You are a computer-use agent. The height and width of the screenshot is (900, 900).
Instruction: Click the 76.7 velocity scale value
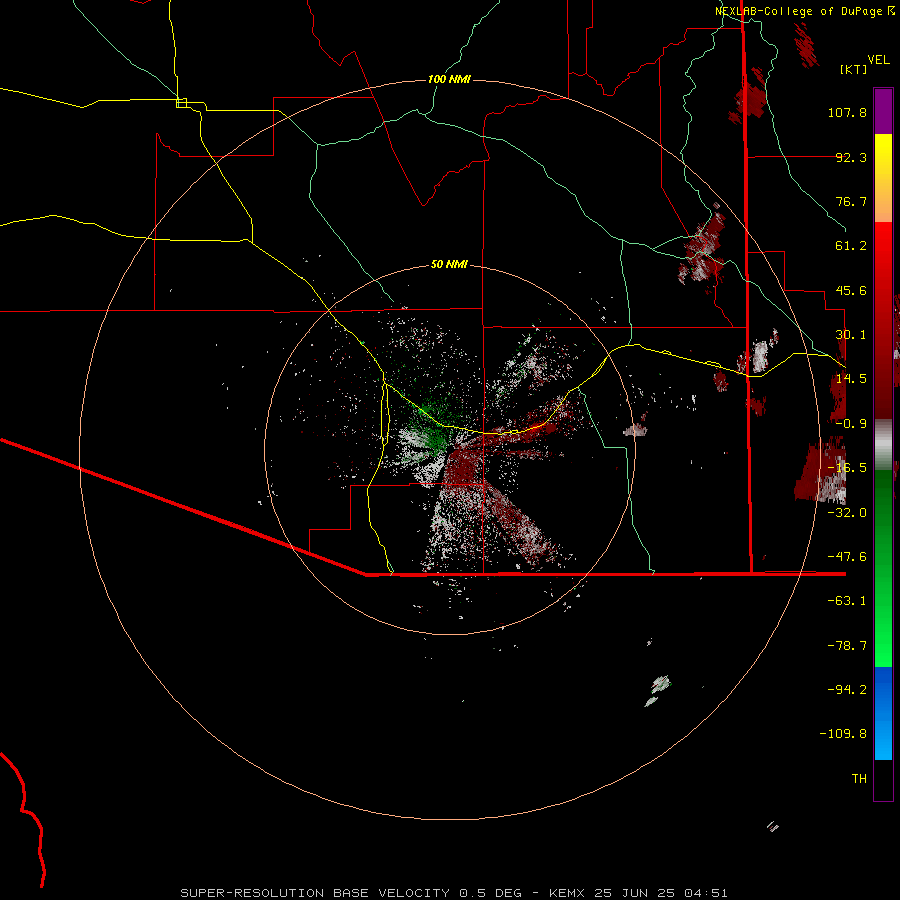click(851, 201)
